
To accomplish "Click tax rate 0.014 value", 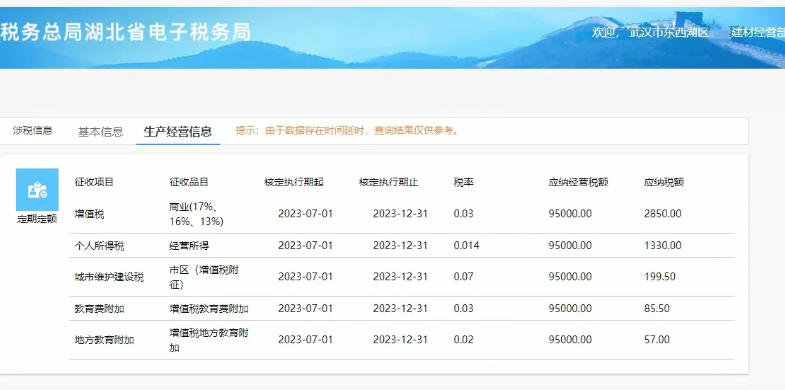I will (466, 245).
